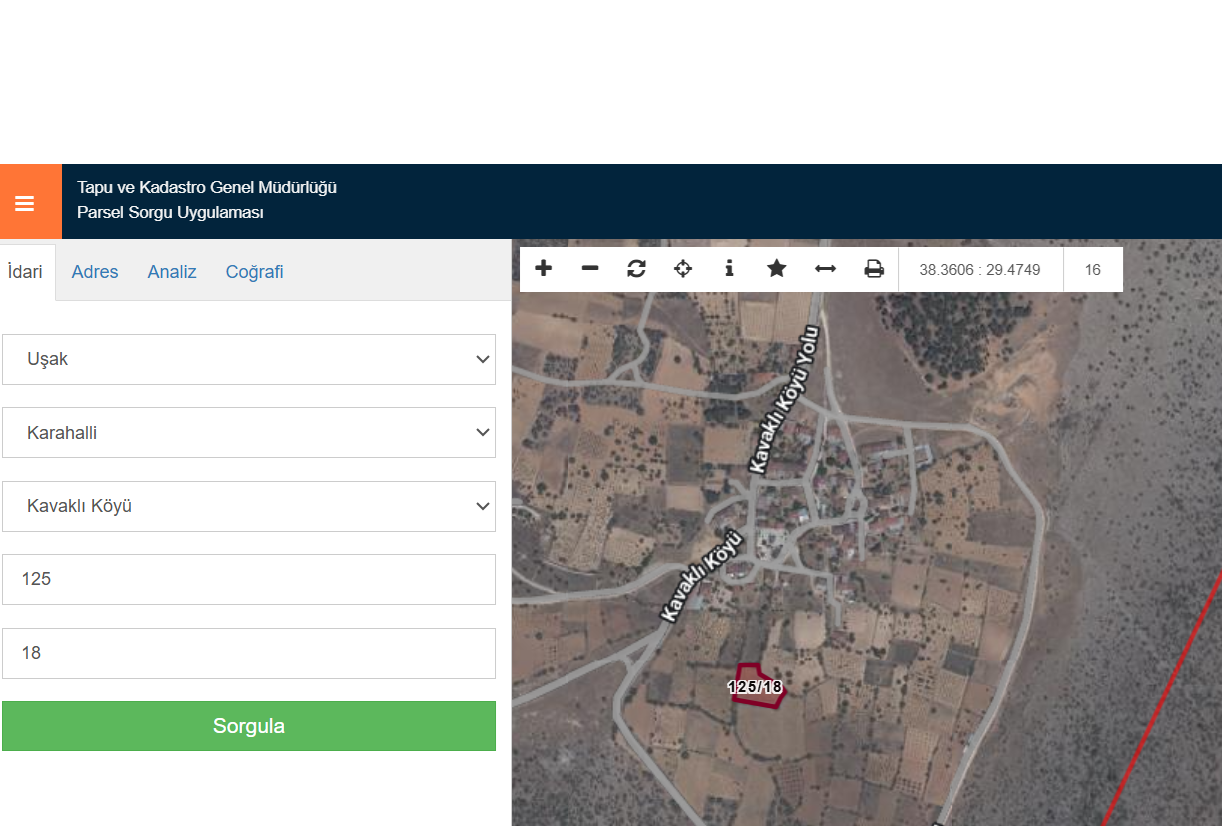The height and width of the screenshot is (826, 1222).
Task: Refresh the map view
Action: tap(636, 269)
